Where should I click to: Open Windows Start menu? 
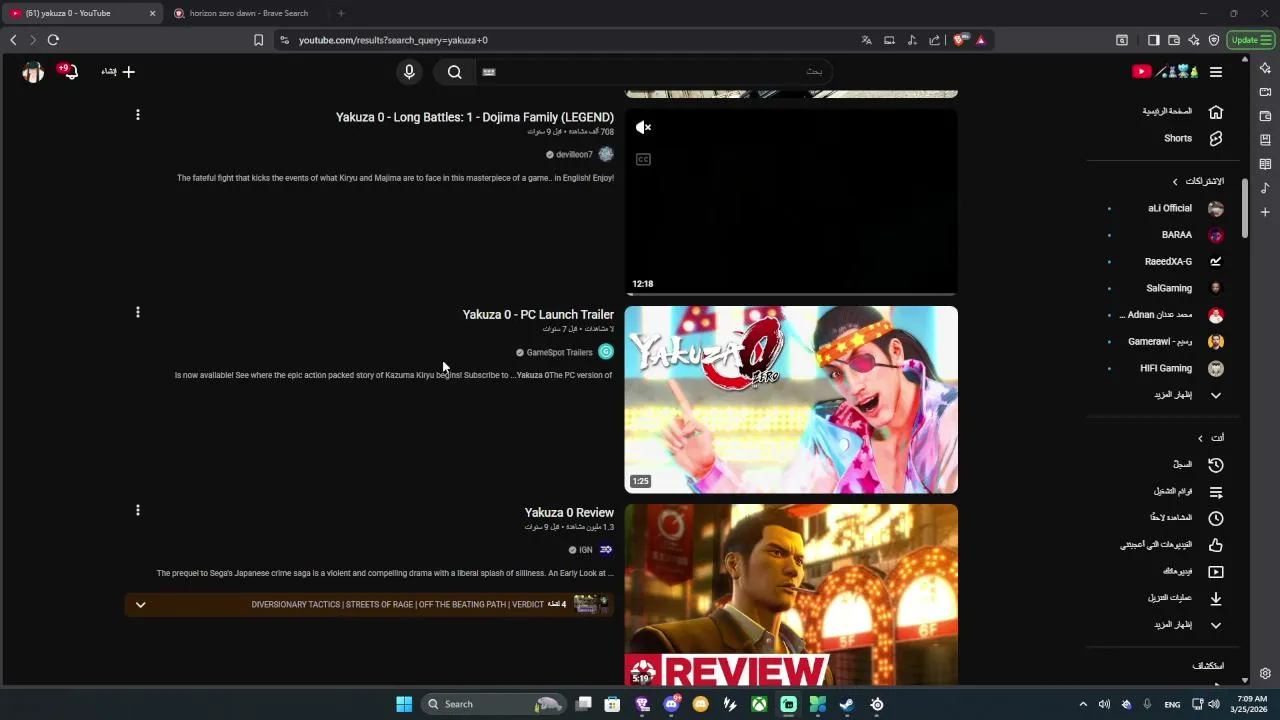pos(404,704)
